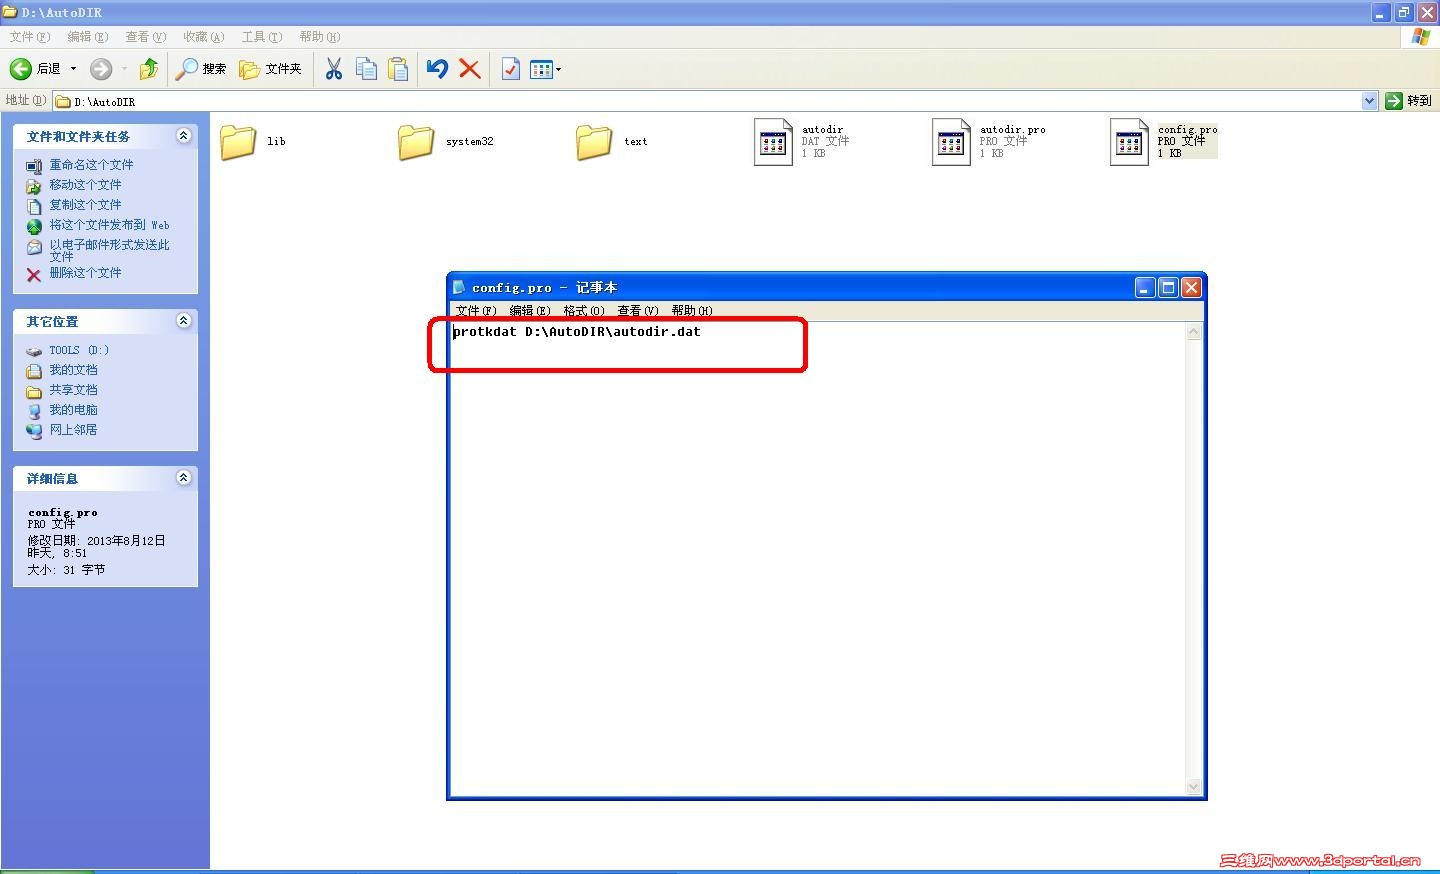Click Move this file (移动这个文件) link
Screen dimensions: 1440x874
(x=85, y=185)
